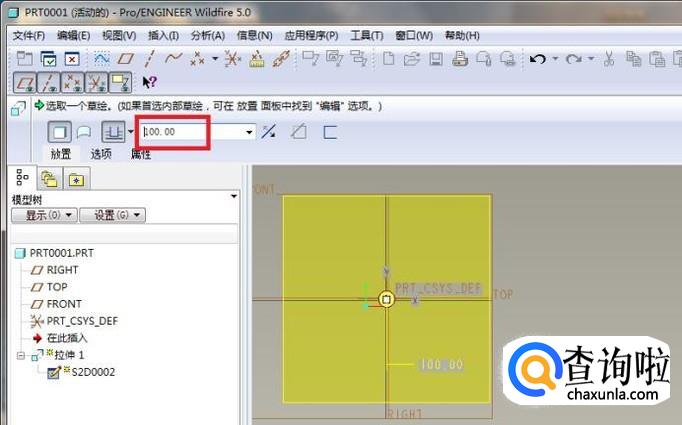682x425 pixels.
Task: Select extrude as surface option
Action: point(84,132)
